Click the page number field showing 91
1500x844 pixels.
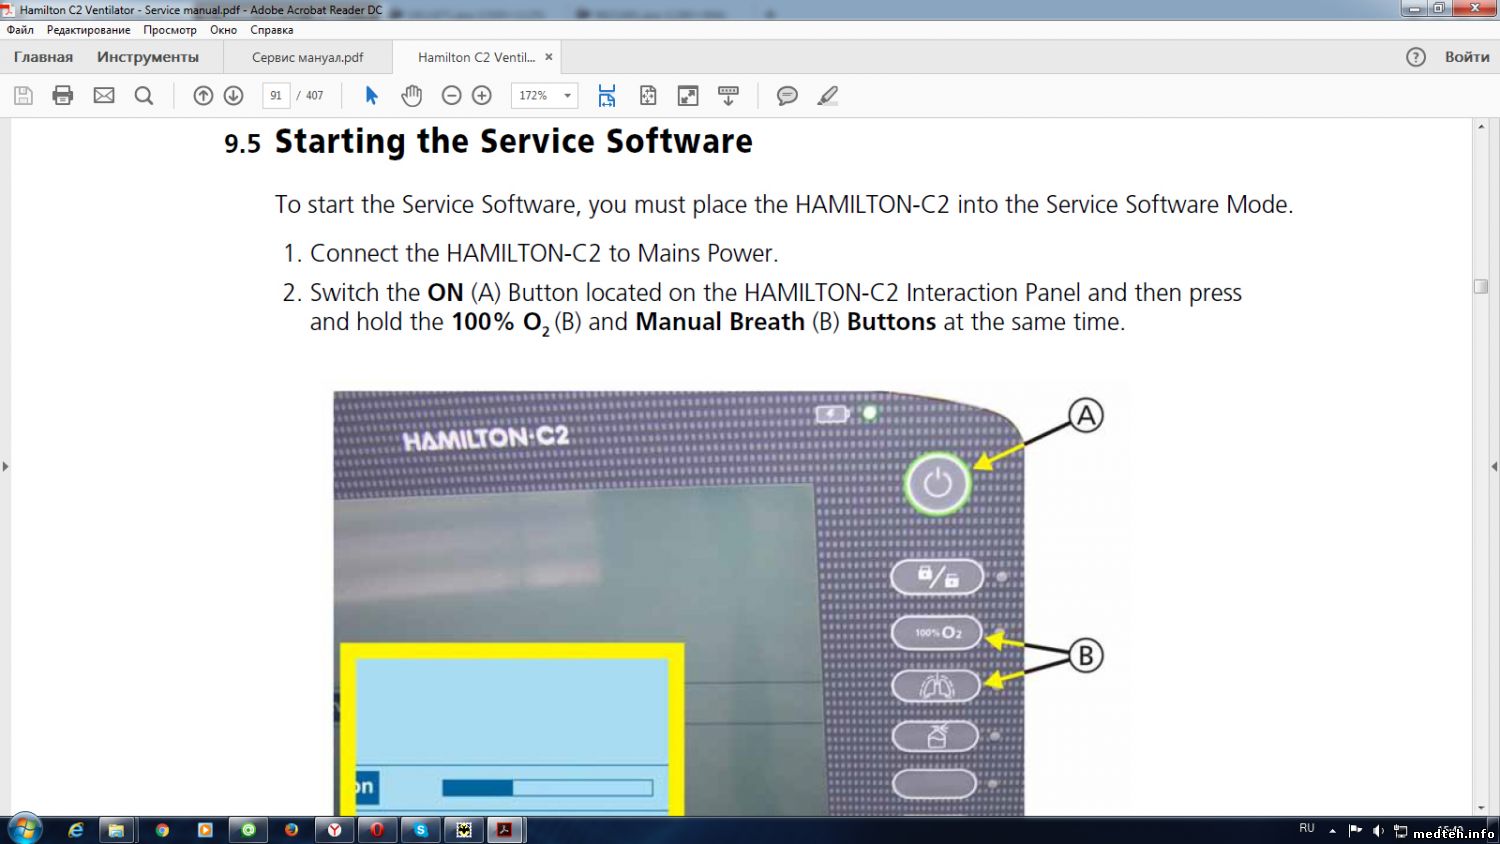[276, 96]
